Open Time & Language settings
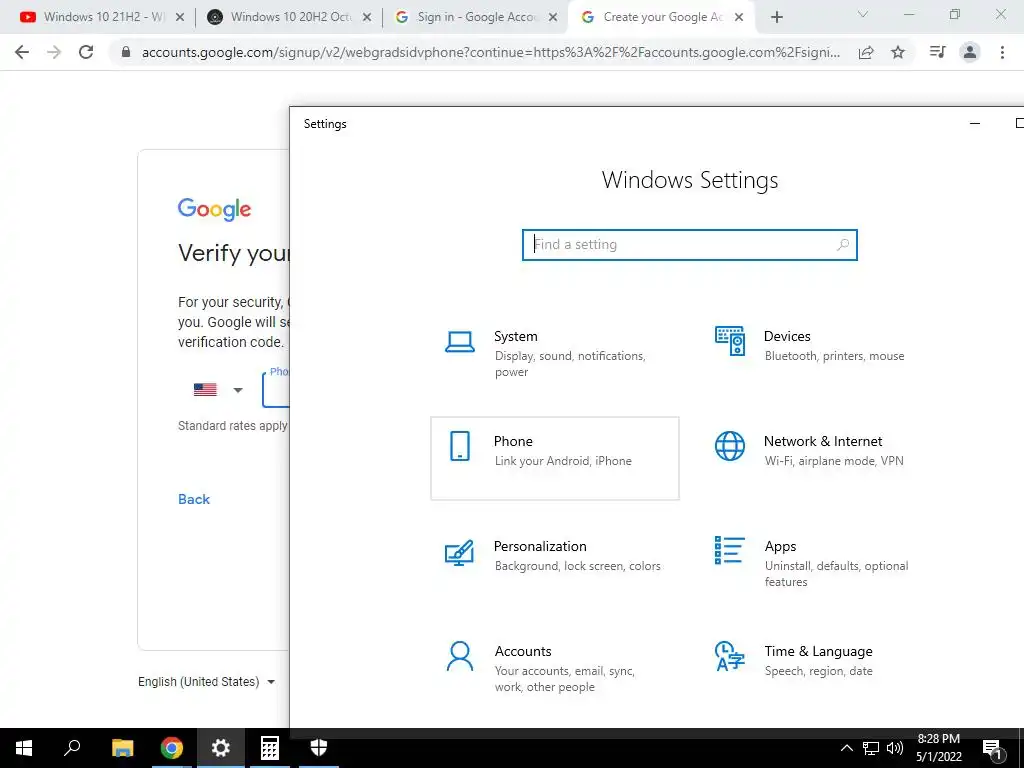 tap(824, 669)
